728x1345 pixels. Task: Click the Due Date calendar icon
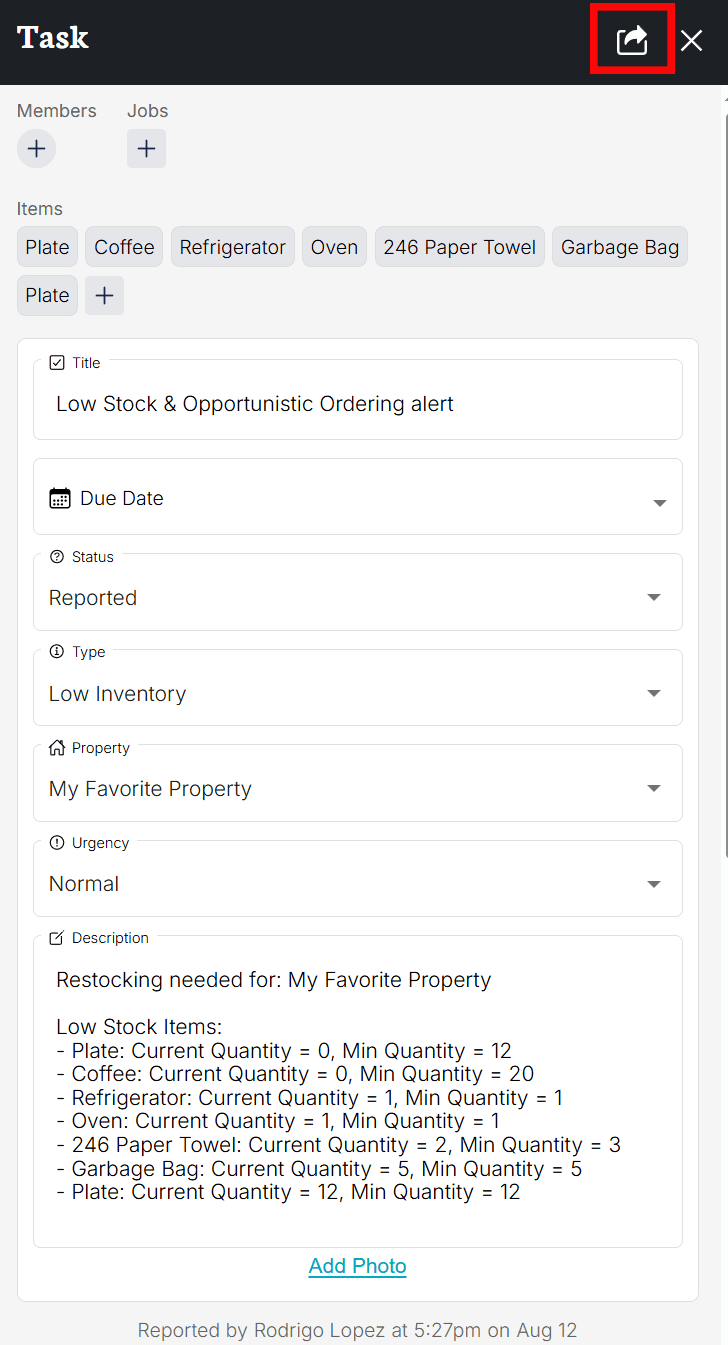coord(60,498)
